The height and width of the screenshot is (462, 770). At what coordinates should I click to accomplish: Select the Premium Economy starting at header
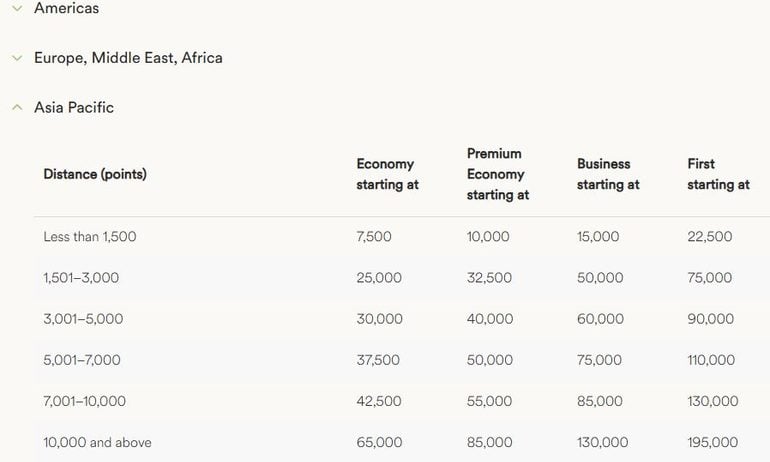point(497,174)
